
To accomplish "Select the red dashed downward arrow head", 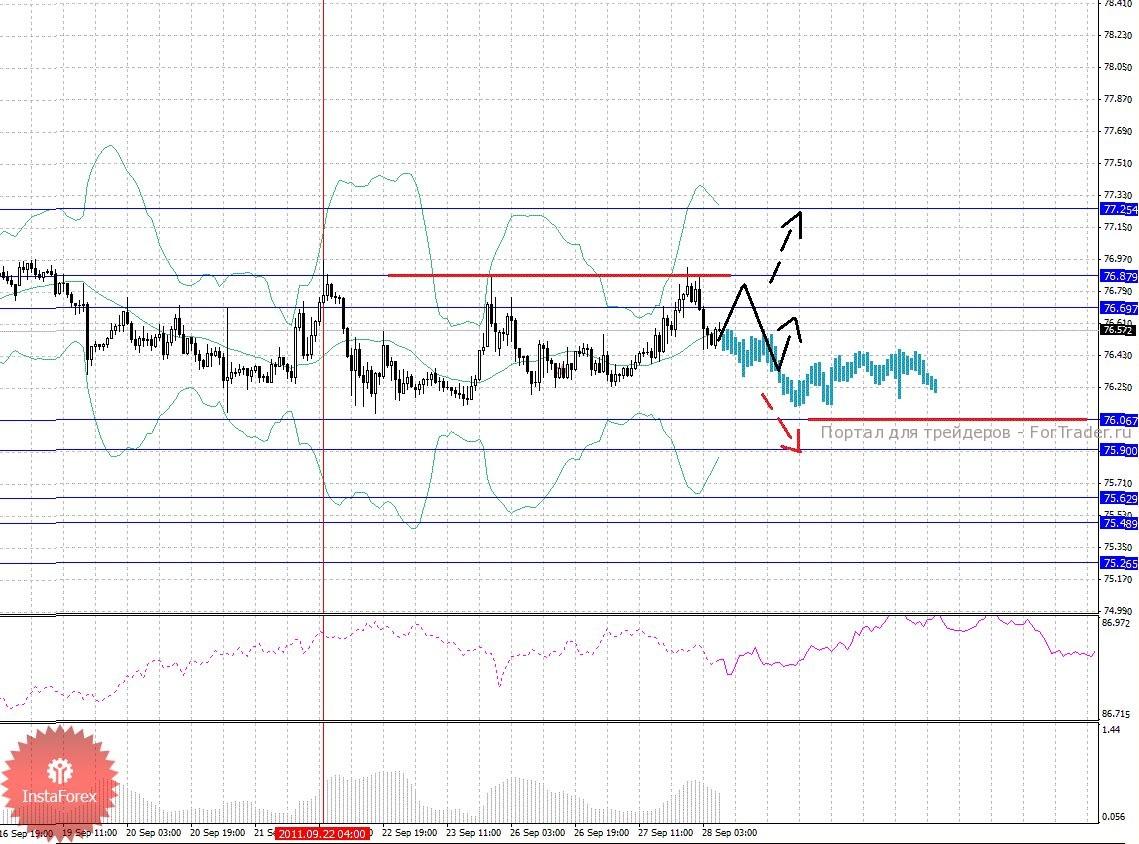I will coord(793,442).
